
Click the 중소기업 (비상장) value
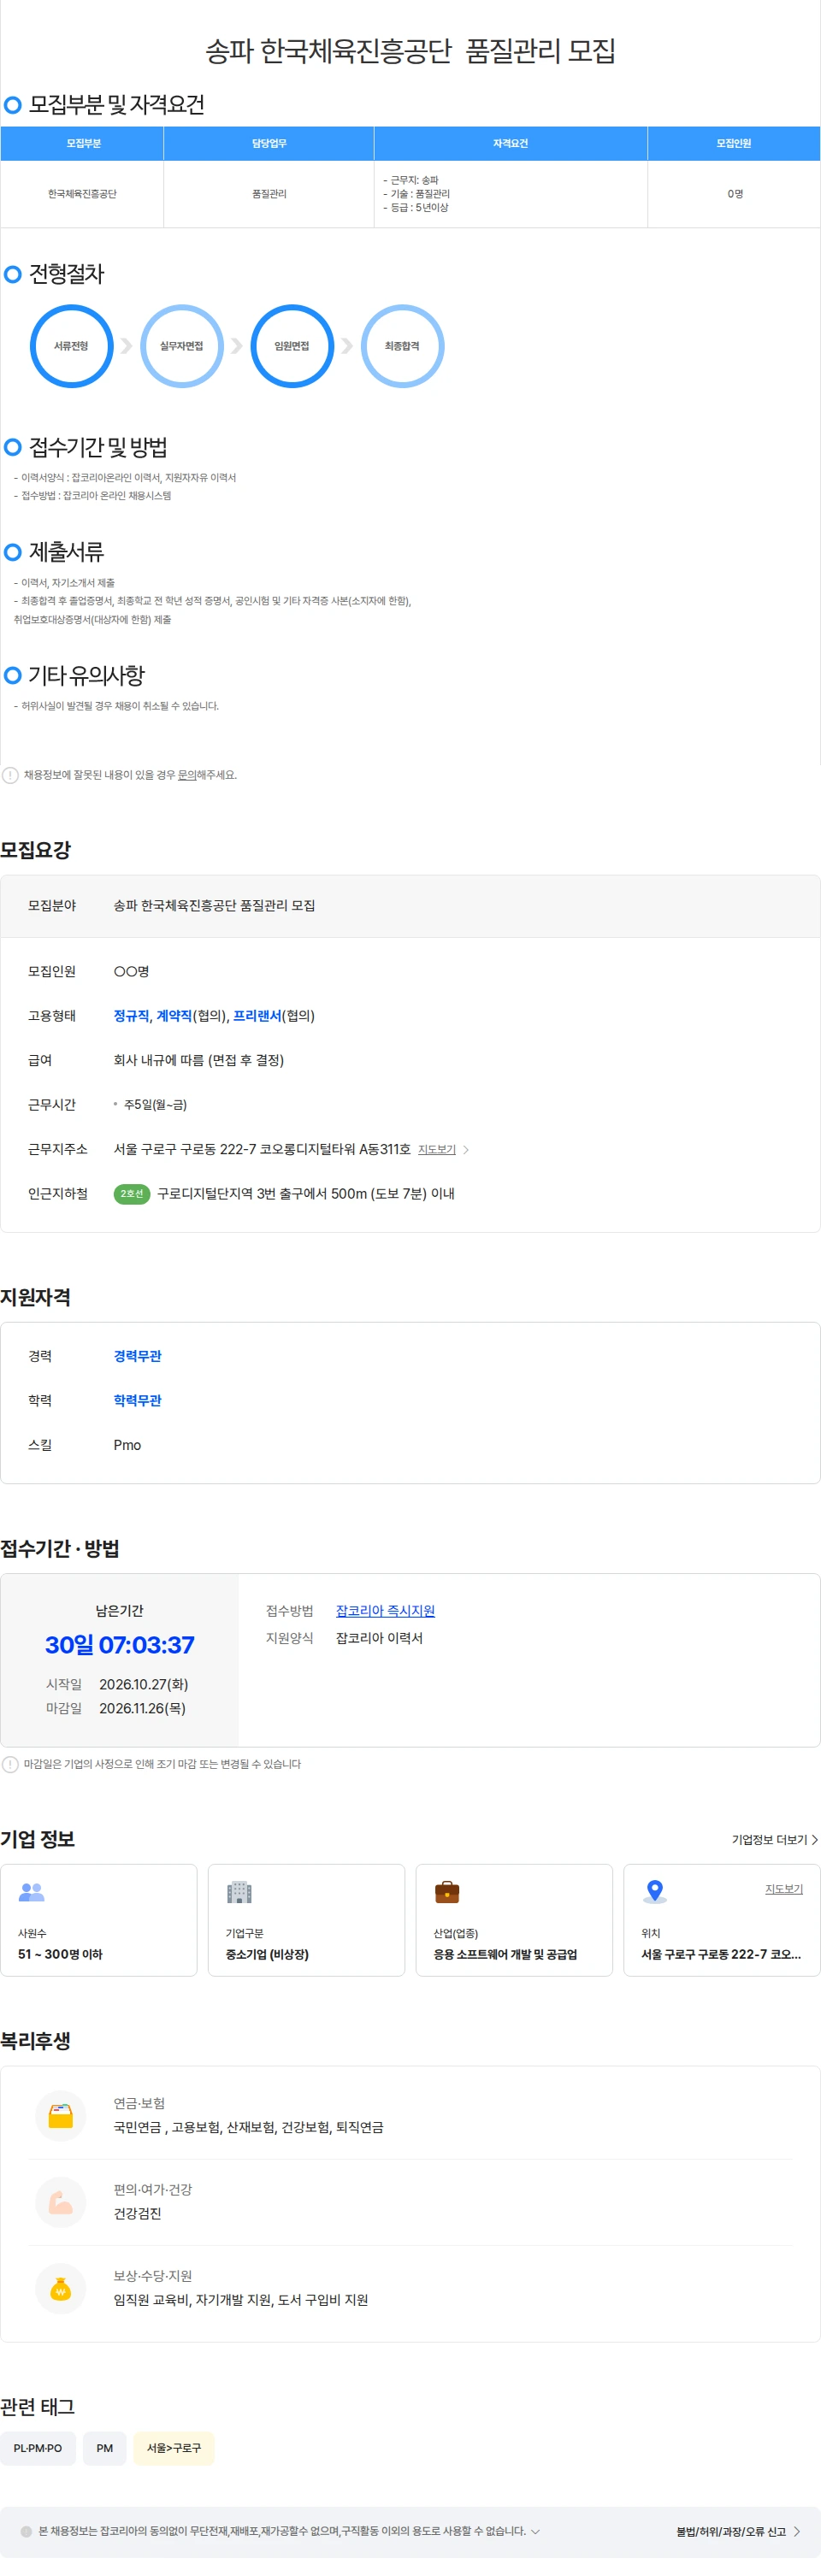267,1954
